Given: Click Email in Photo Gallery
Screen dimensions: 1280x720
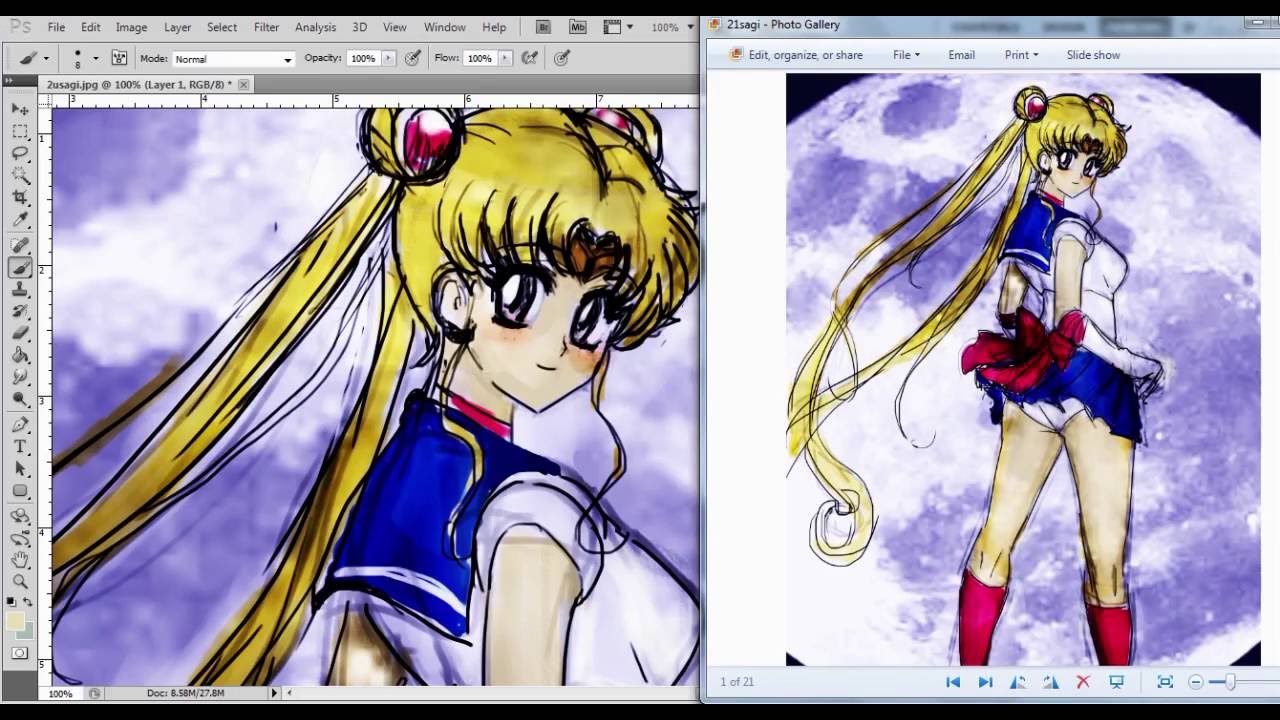Looking at the screenshot, I should [x=961, y=55].
